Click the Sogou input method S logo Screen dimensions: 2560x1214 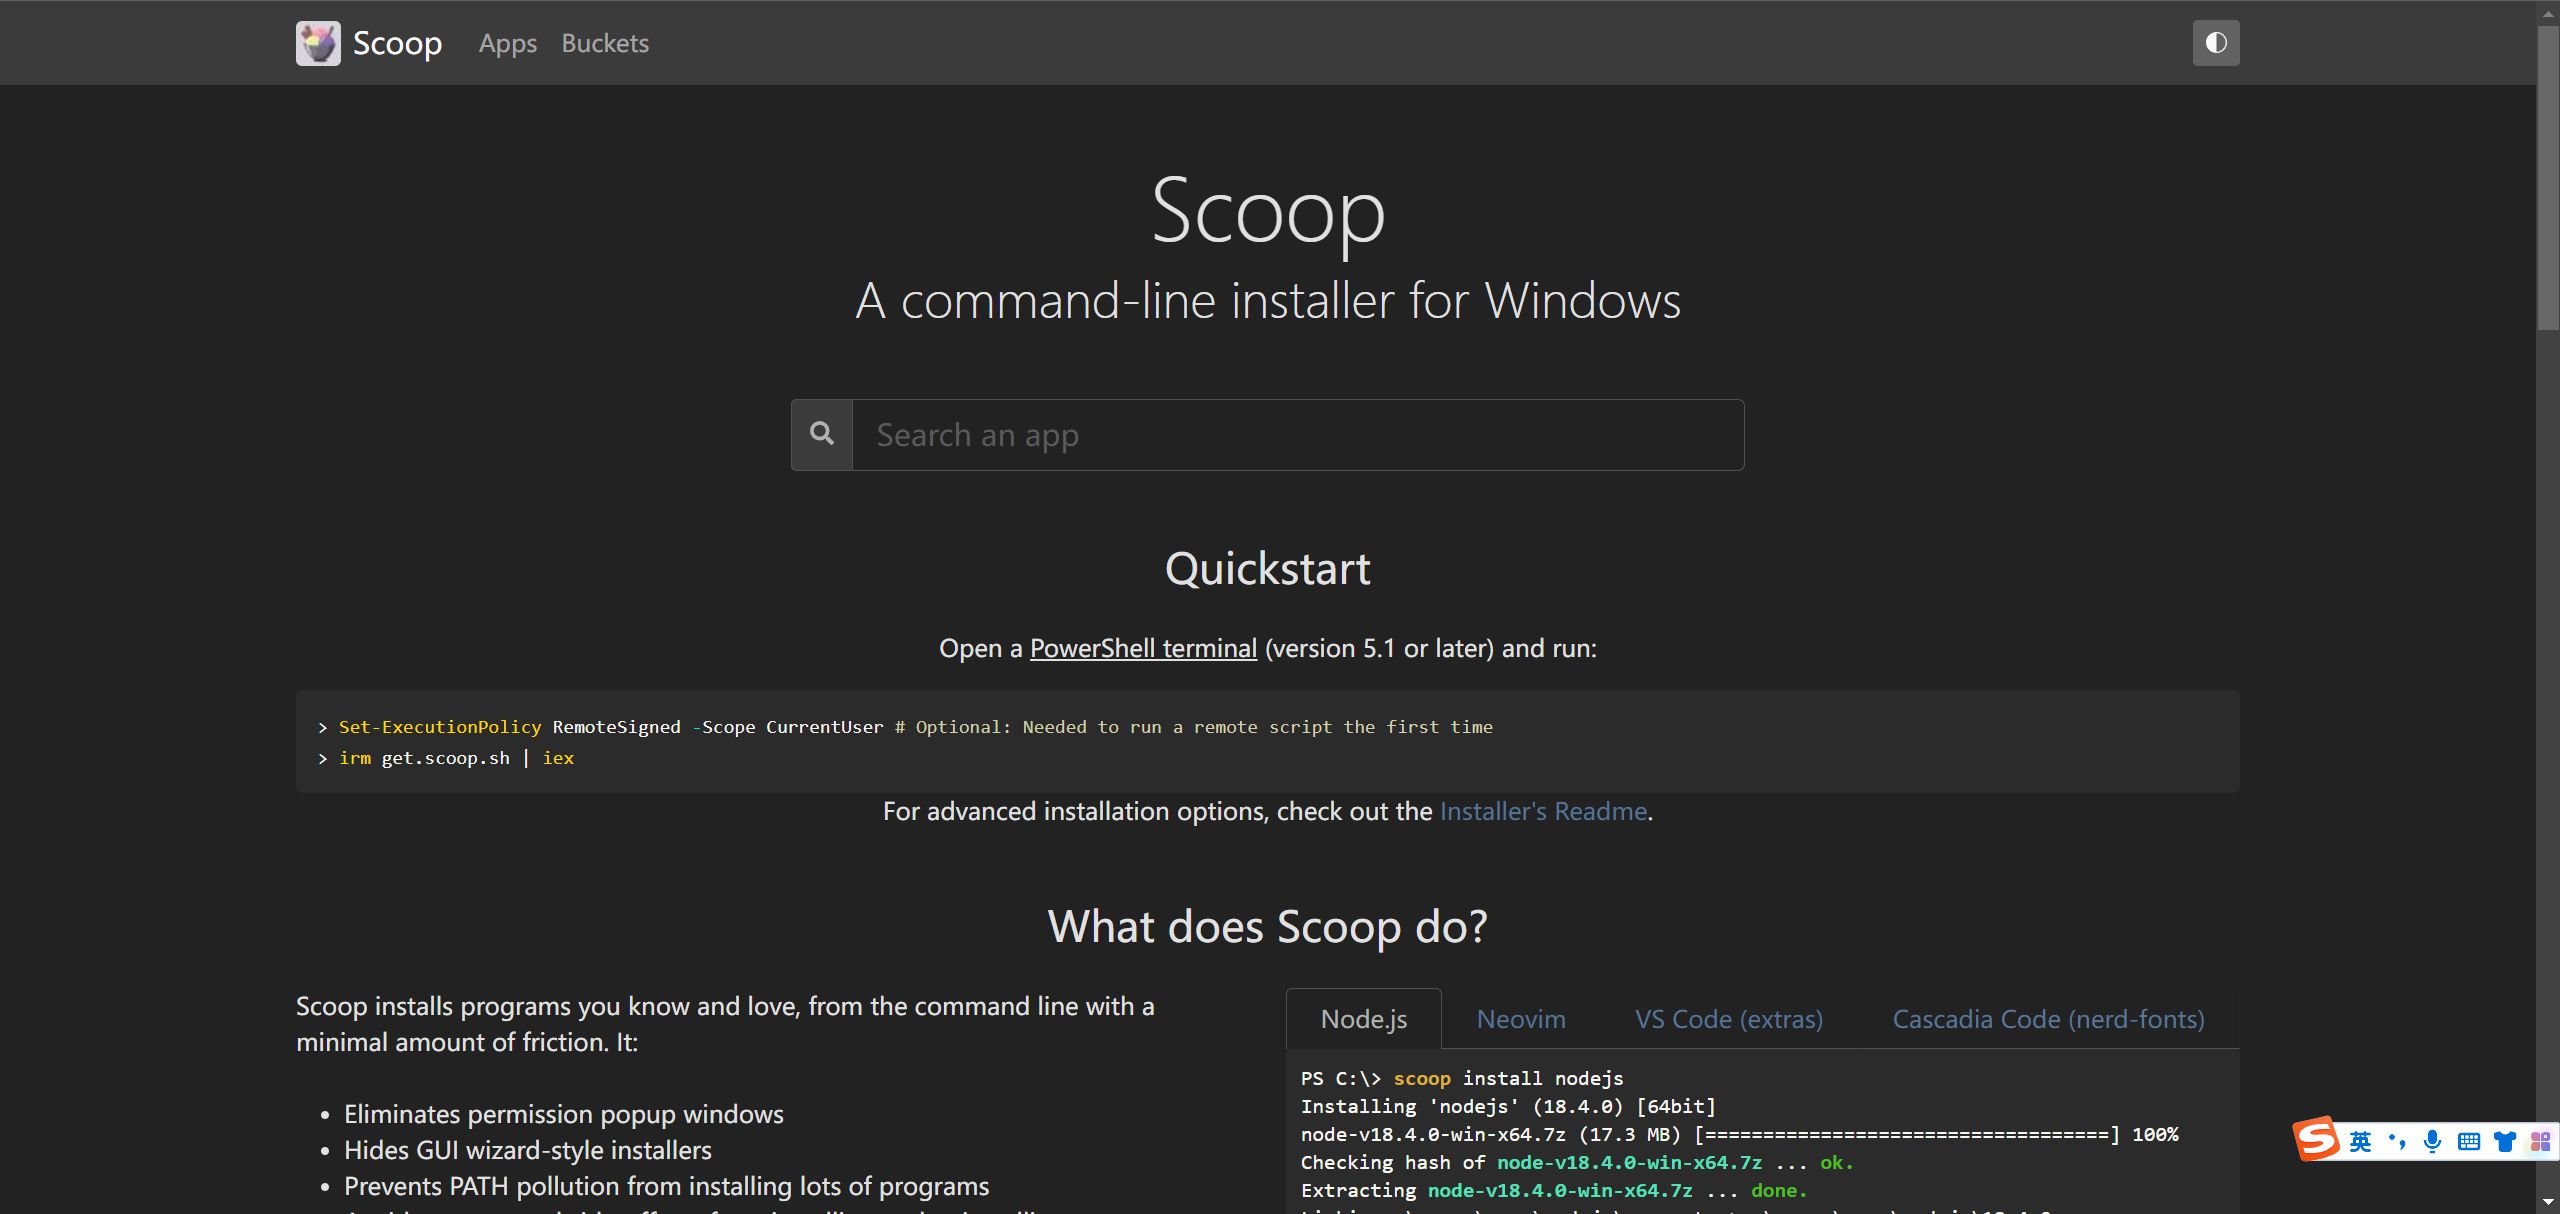point(2315,1139)
